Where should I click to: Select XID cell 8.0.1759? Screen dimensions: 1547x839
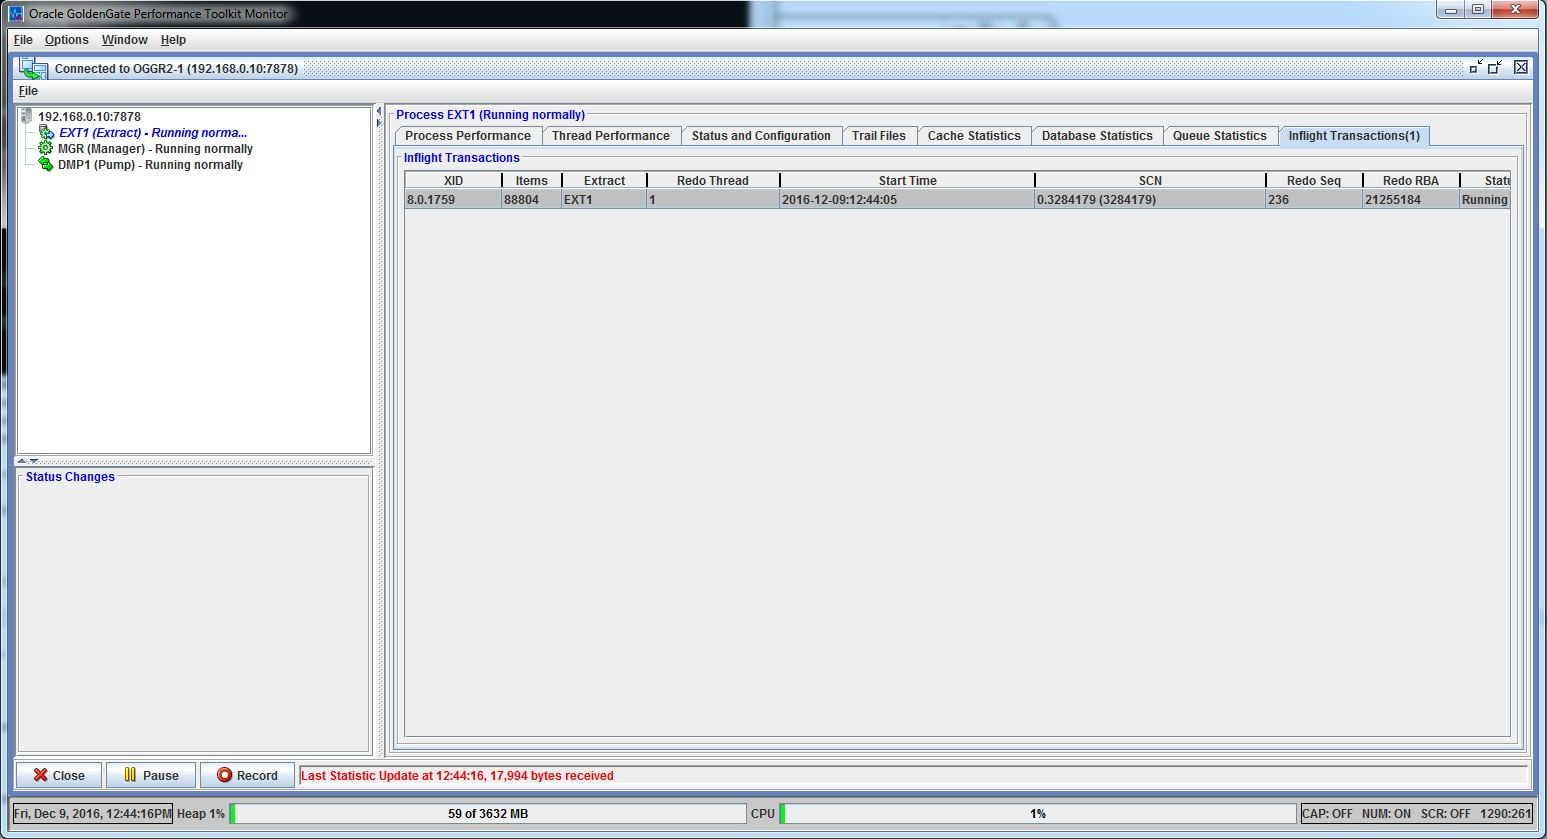point(453,200)
